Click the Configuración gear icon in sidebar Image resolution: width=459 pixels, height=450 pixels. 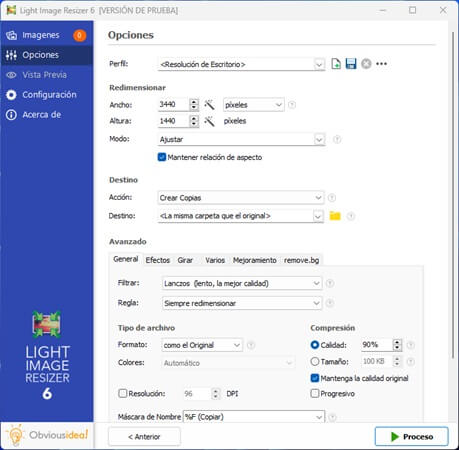point(11,95)
